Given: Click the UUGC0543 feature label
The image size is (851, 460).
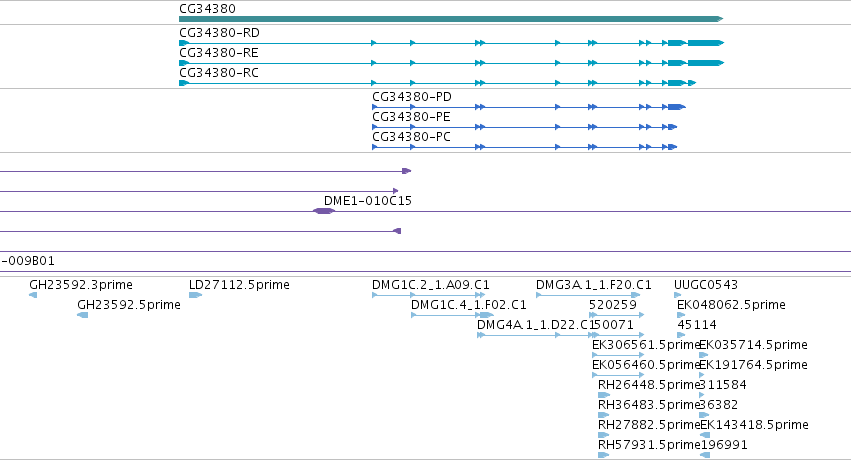Looking at the screenshot, I should point(706,285).
